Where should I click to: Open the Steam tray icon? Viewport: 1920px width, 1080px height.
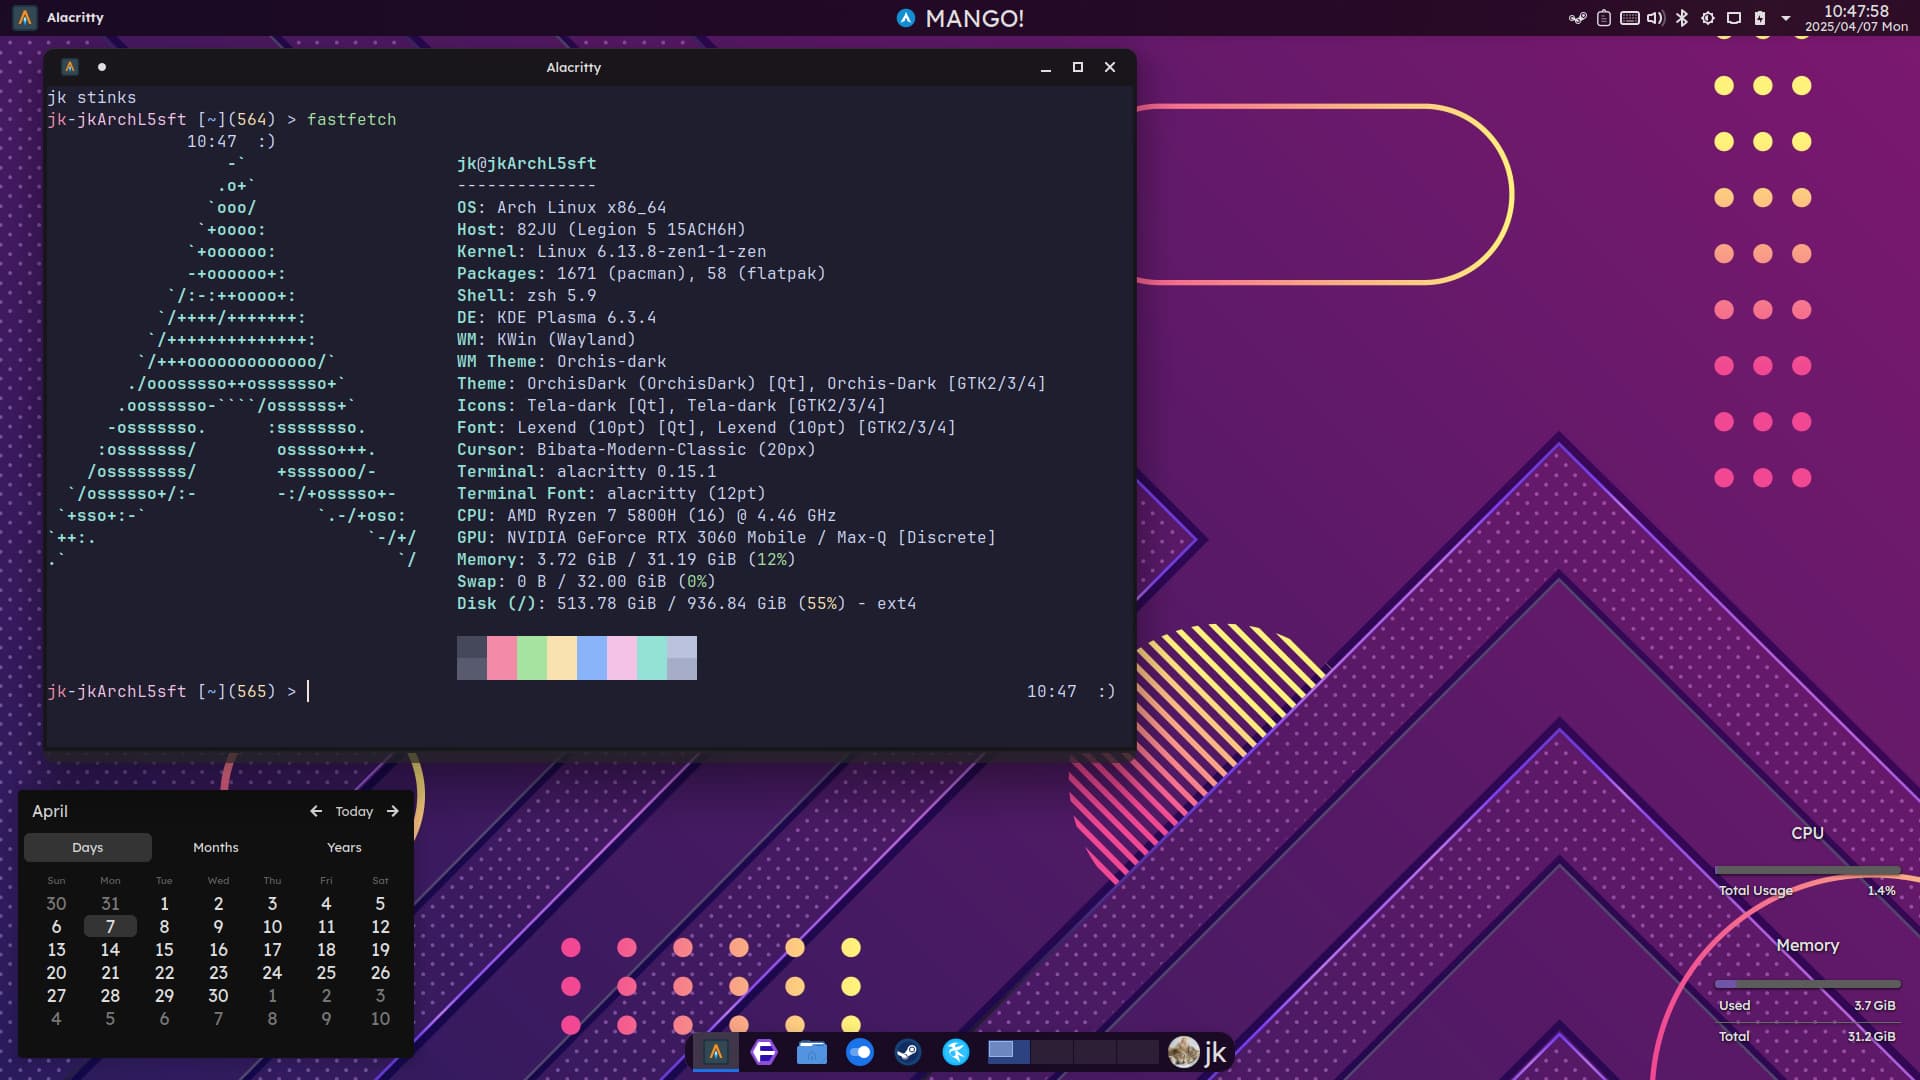click(1577, 18)
